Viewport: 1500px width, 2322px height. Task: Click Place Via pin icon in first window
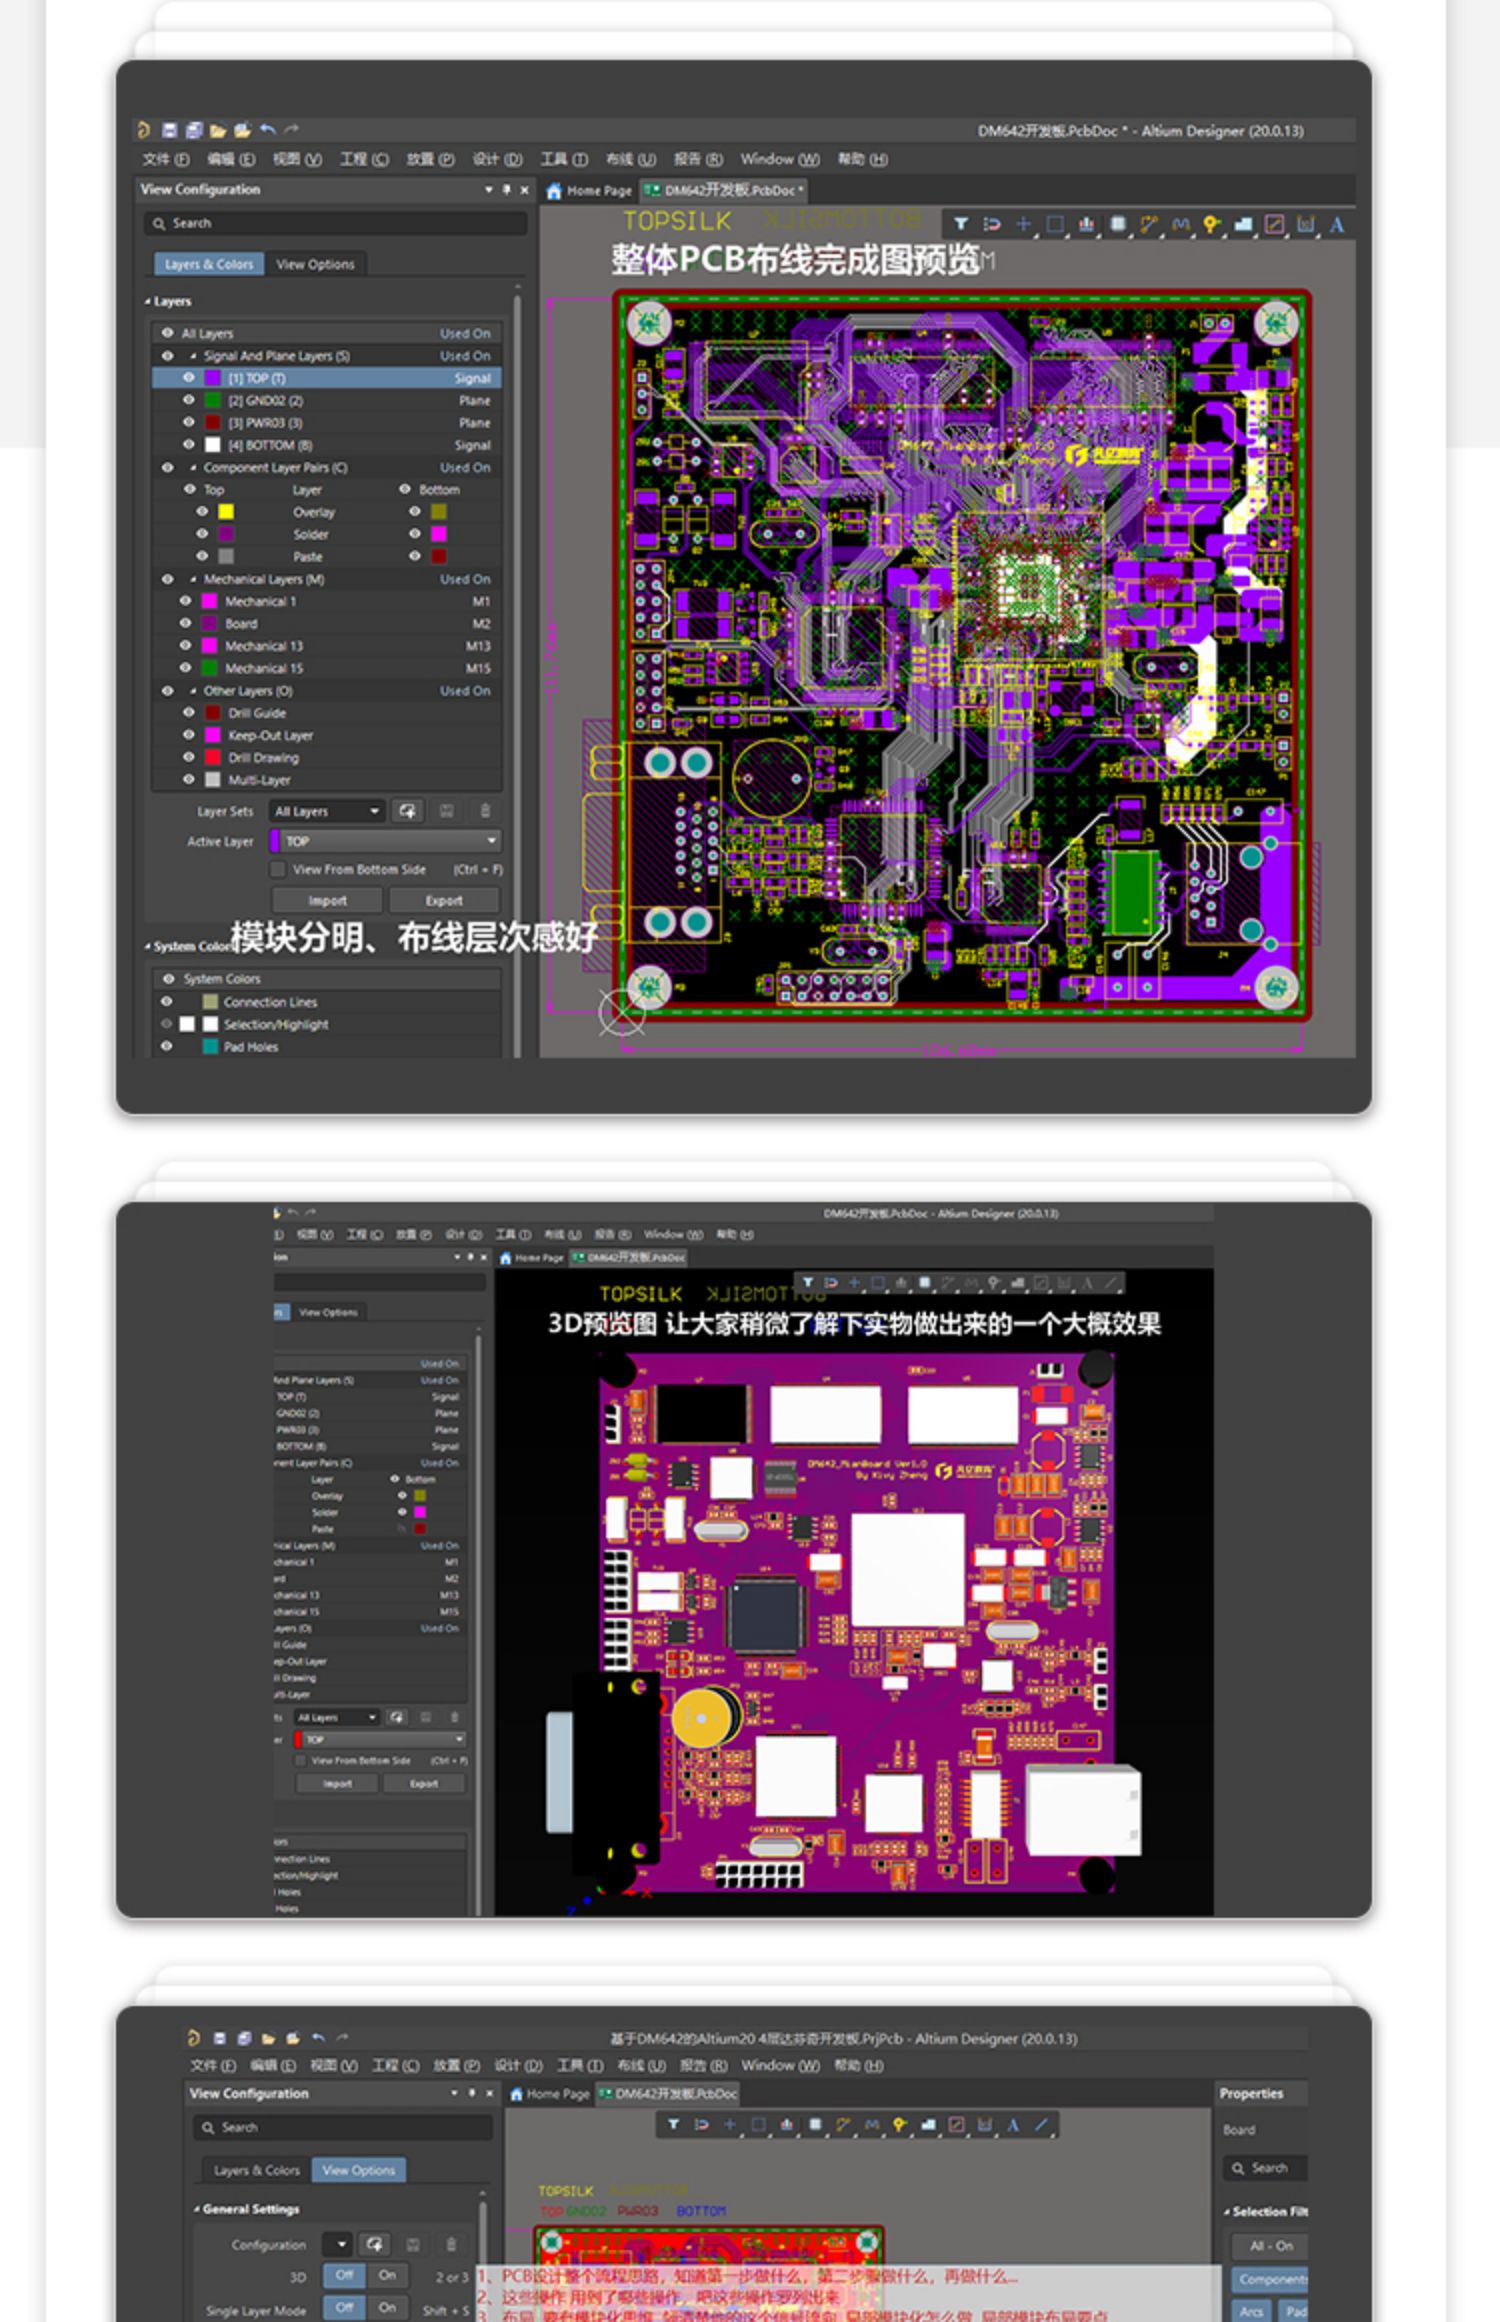pyautogui.click(x=1211, y=224)
